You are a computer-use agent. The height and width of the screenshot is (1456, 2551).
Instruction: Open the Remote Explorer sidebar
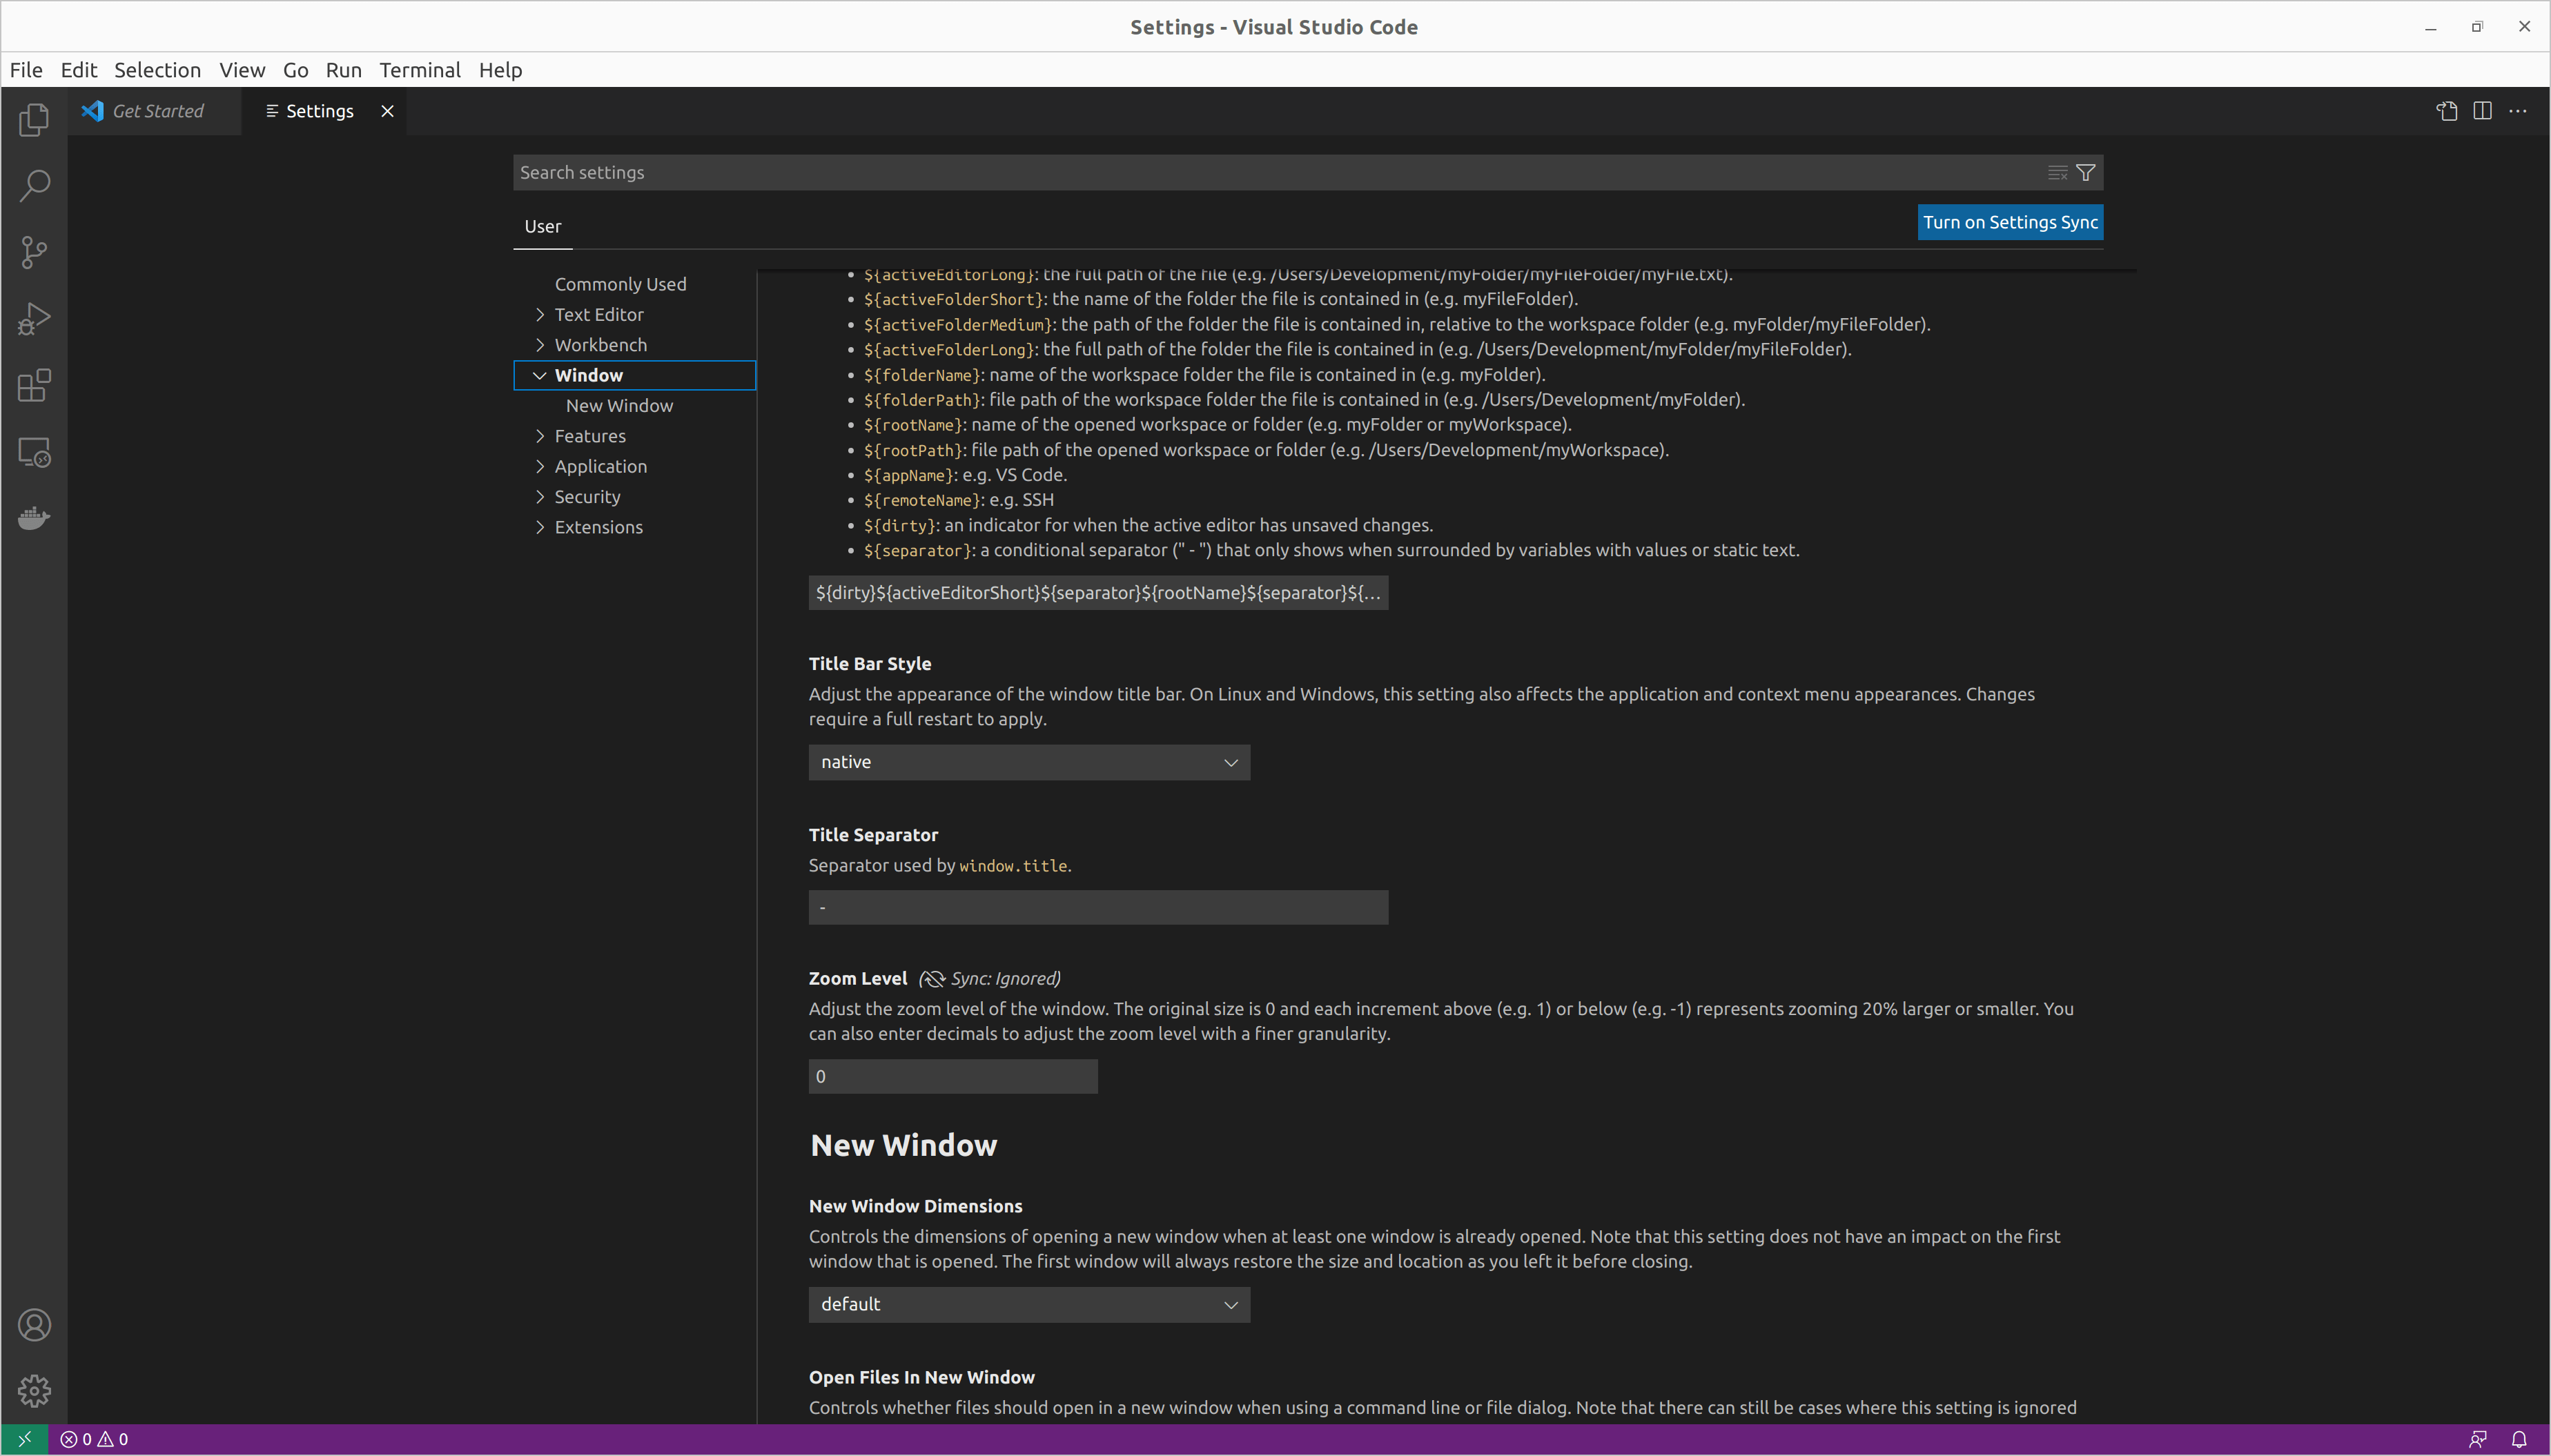tap(33, 452)
